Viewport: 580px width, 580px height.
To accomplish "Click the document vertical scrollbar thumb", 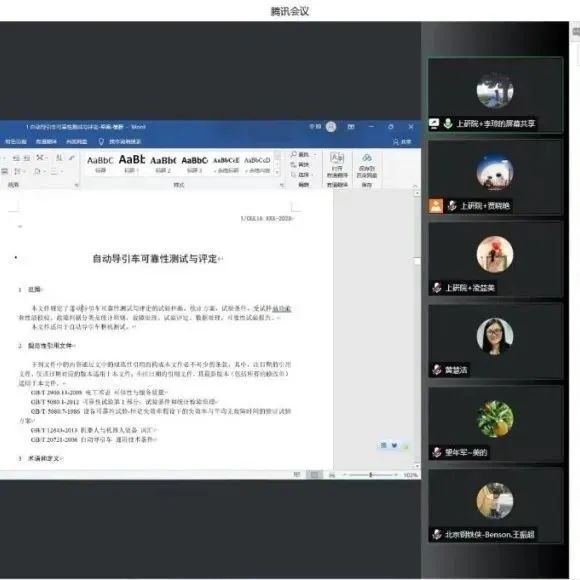I will (x=417, y=261).
